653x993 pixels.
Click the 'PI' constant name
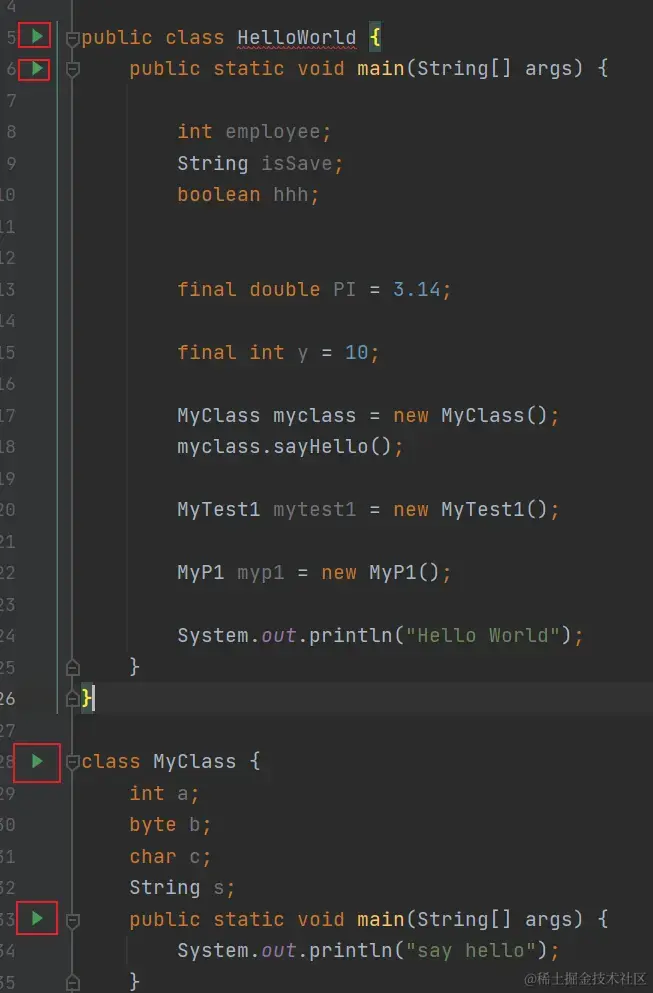point(344,289)
